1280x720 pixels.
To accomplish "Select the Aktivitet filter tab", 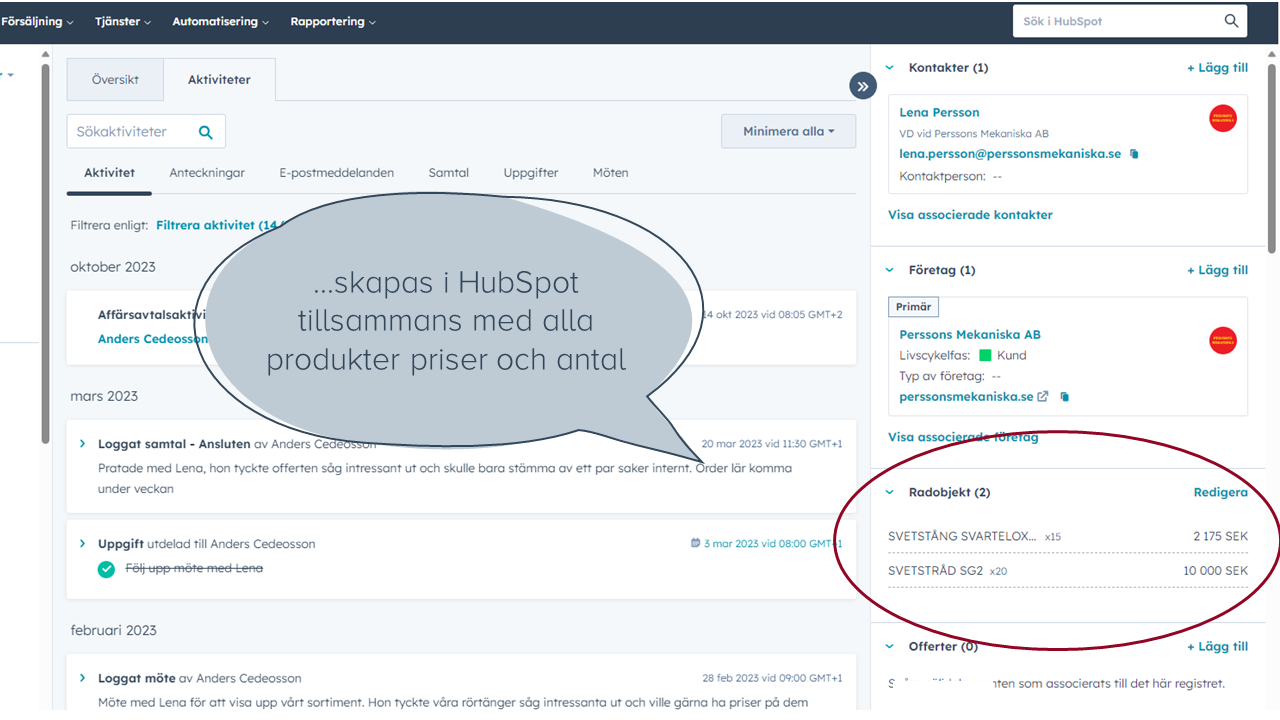I will [x=109, y=173].
